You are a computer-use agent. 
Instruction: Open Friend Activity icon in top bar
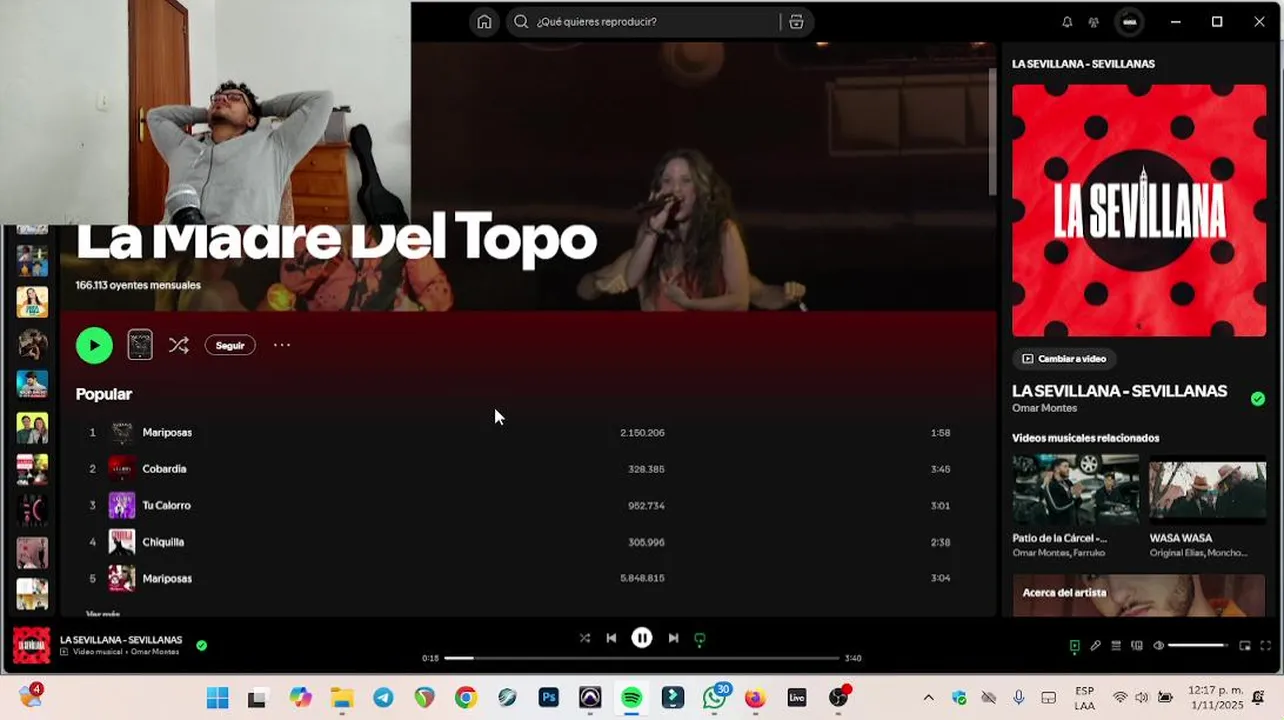(x=1094, y=22)
